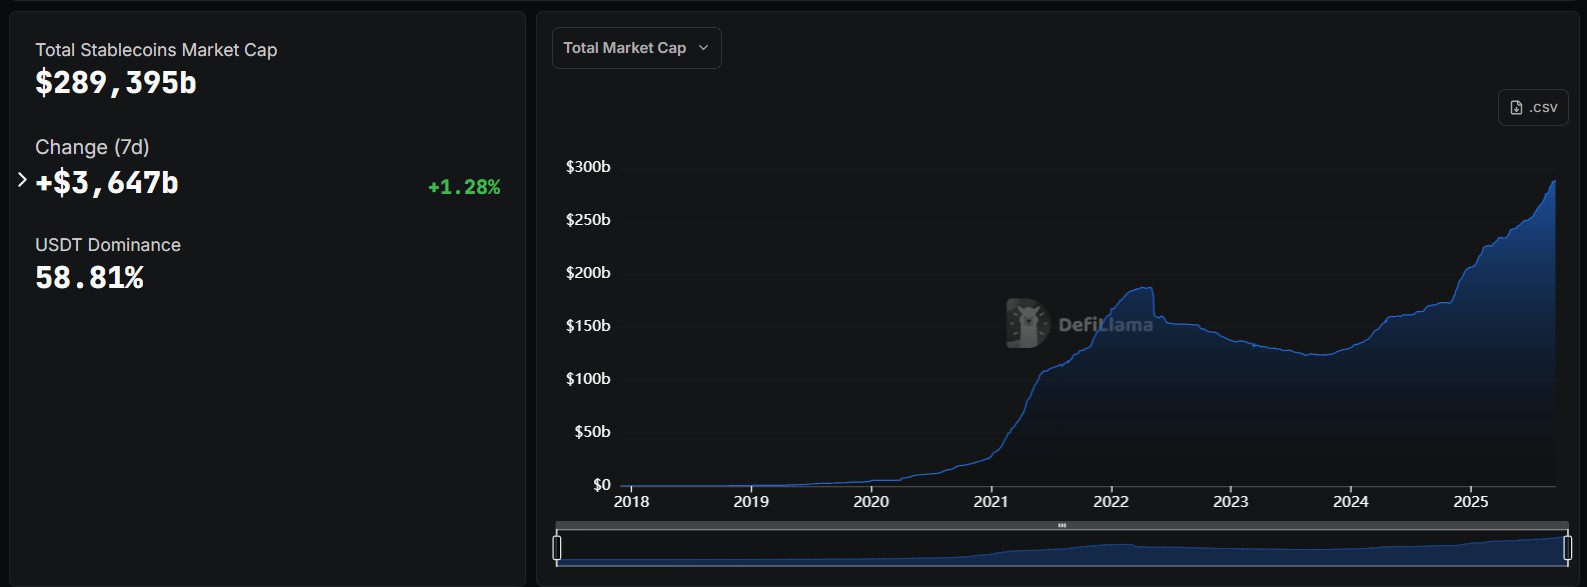Click the center grip above the range slider
The image size is (1587, 587).
[1062, 525]
